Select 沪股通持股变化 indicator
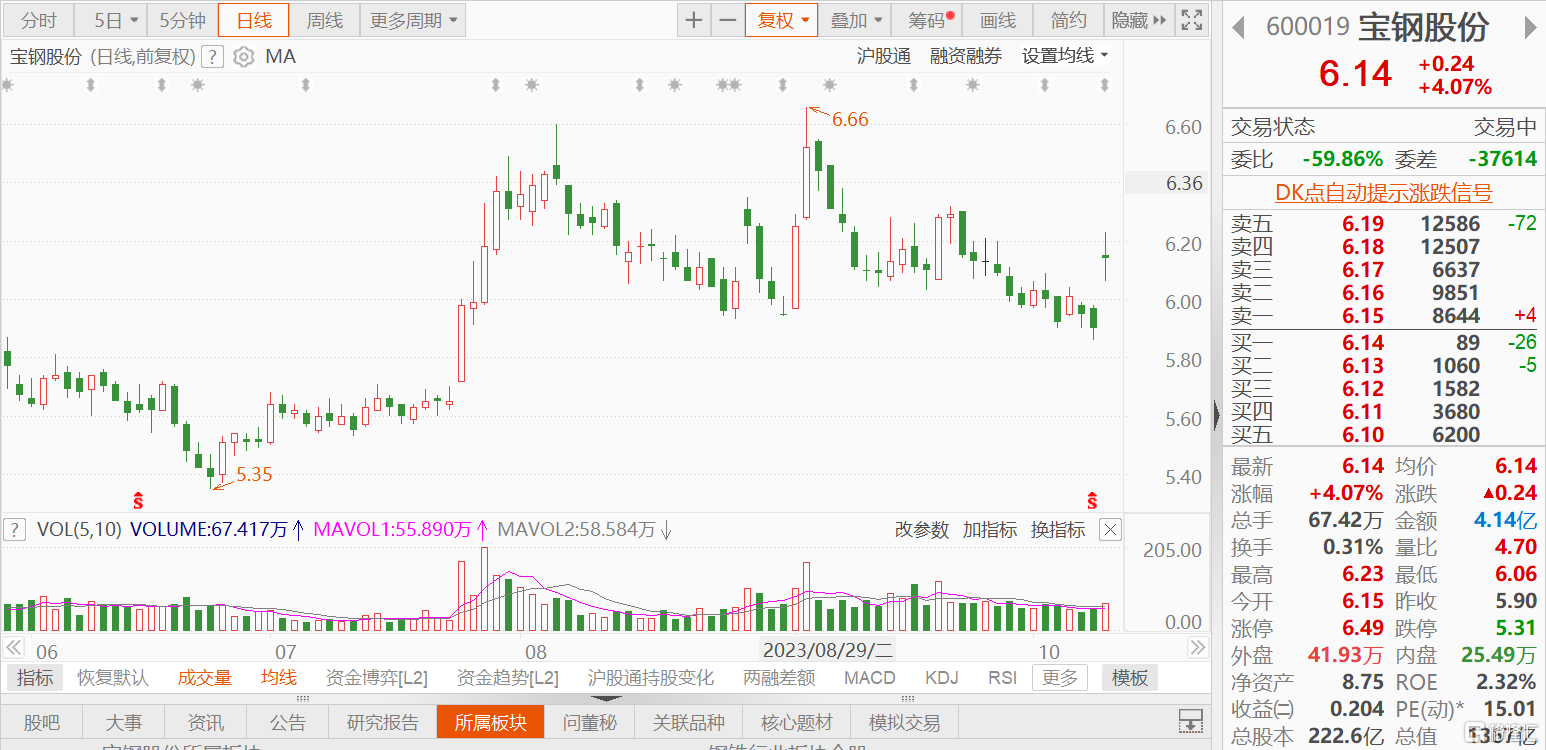Image resolution: width=1546 pixels, height=750 pixels. (651, 678)
